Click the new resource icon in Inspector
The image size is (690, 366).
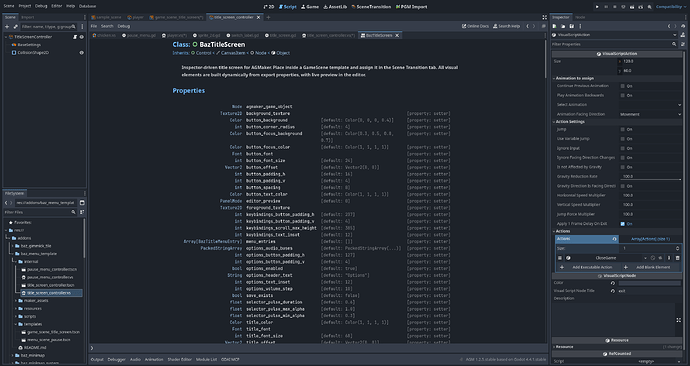(555, 26)
